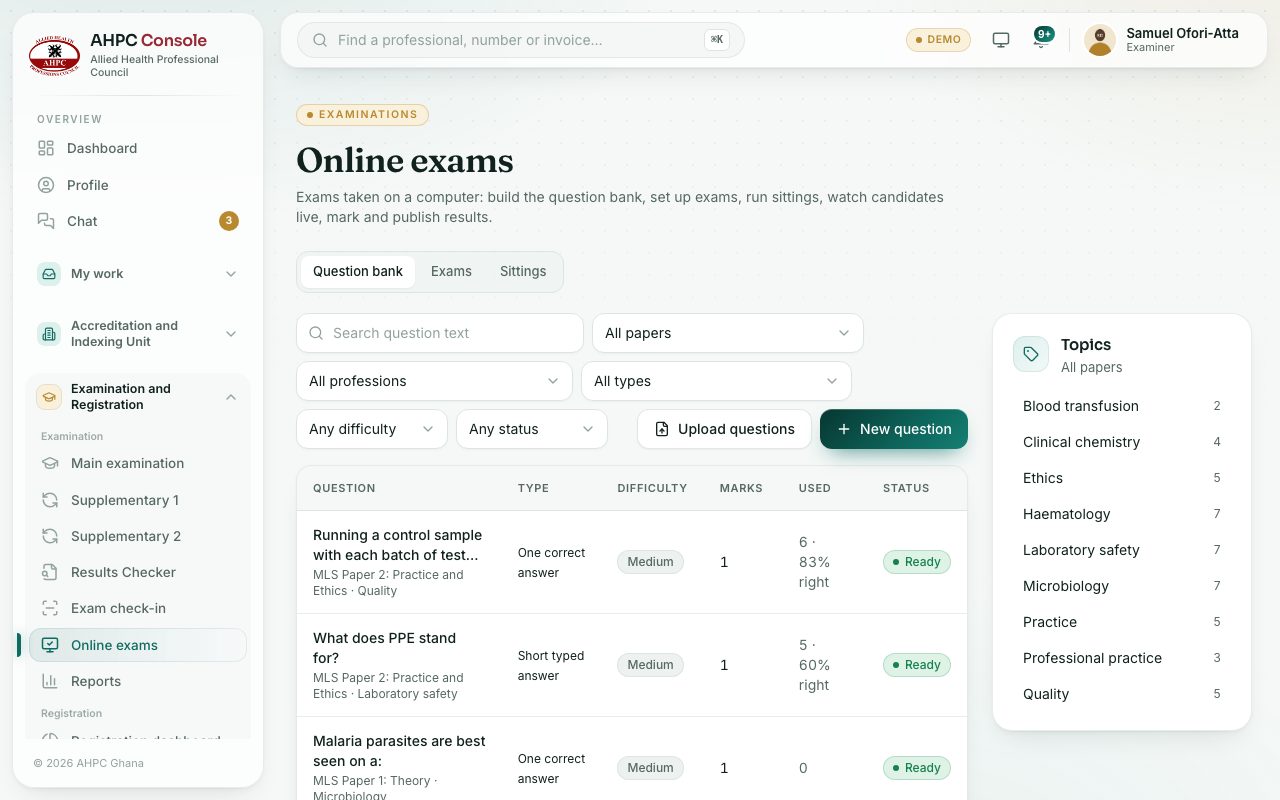Open the Dashboard grid icon

pos(46,148)
